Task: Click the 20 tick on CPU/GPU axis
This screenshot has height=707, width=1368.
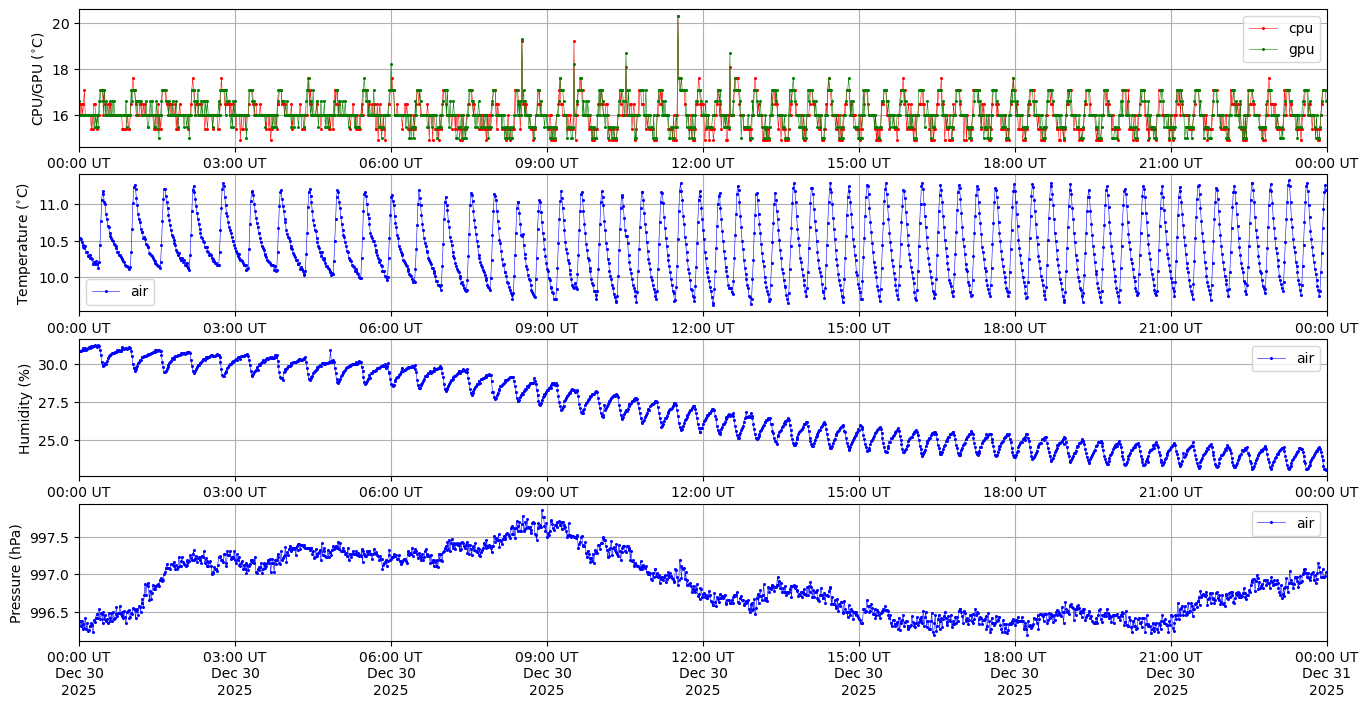Action: (60, 23)
